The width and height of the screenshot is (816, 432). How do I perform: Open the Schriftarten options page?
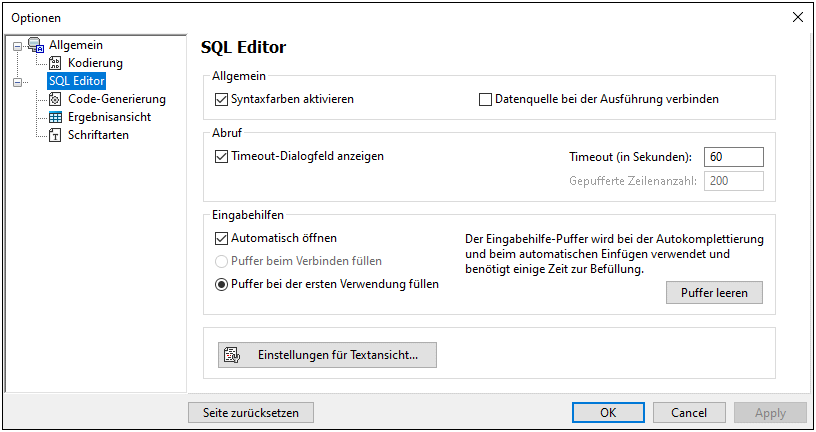(98, 135)
